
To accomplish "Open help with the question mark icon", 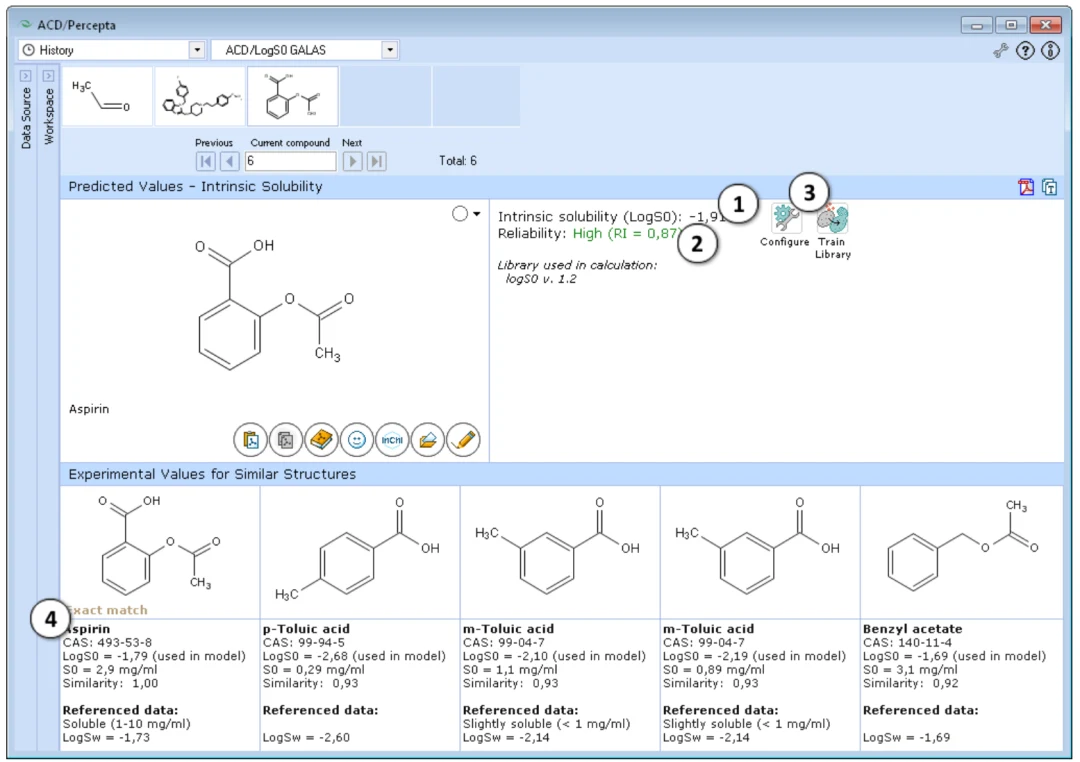I will coord(1026,50).
